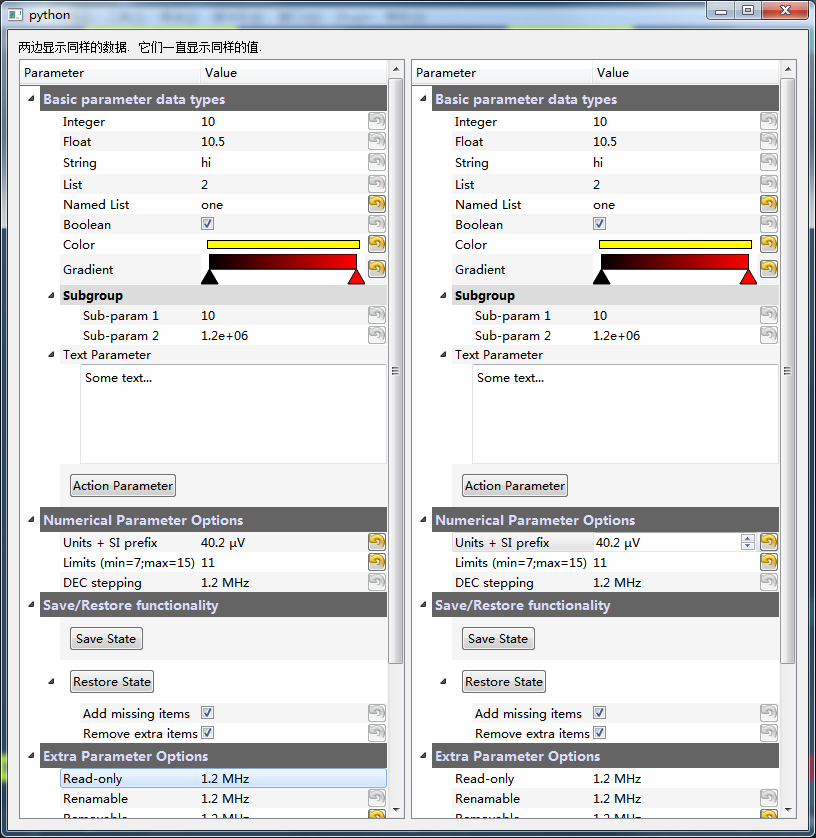Reset Remove extra items in right panel
This screenshot has height=838, width=816.
point(769,733)
